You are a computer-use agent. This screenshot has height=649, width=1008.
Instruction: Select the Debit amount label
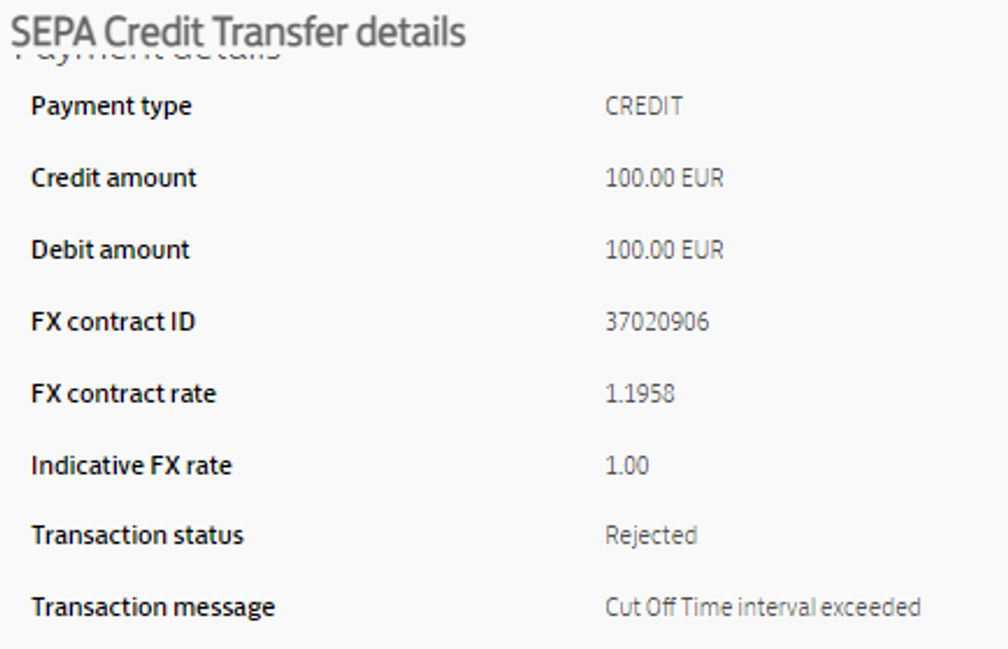pos(111,250)
